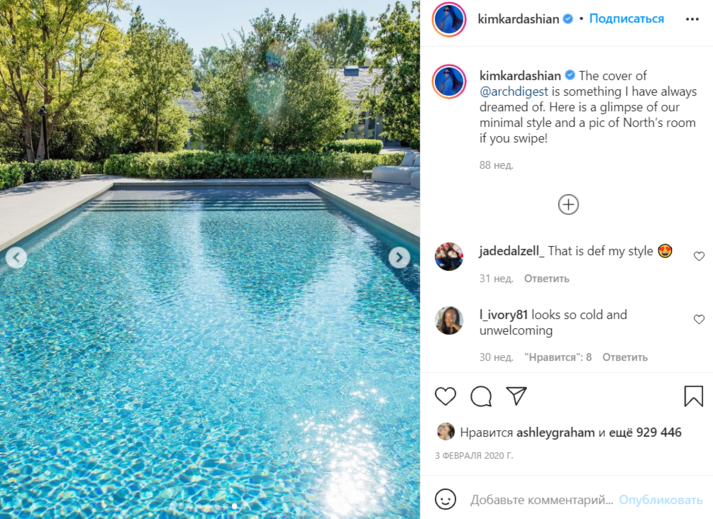Save post with the bookmark icon
The image size is (713, 519).
[693, 396]
